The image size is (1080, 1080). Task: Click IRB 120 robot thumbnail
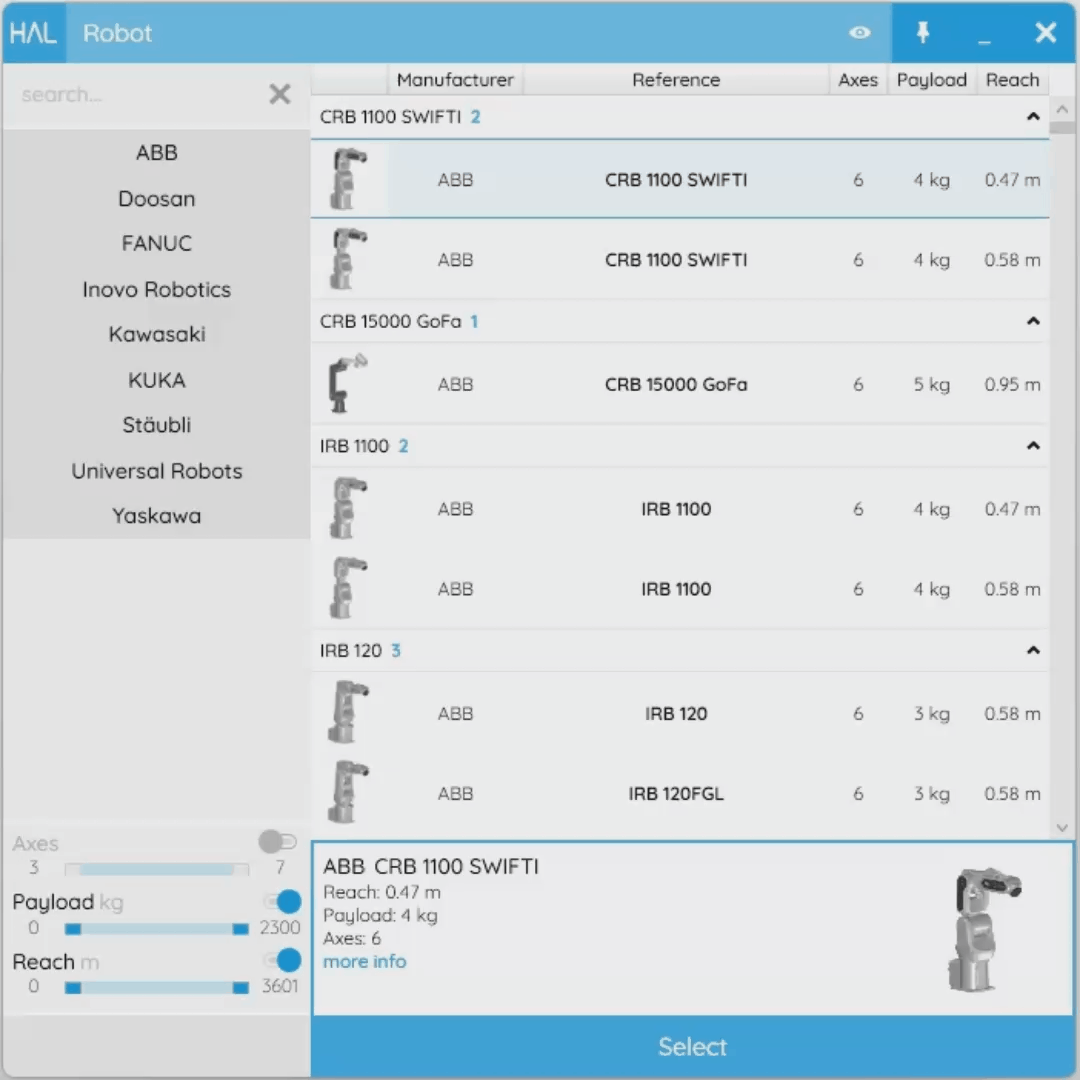coord(349,713)
